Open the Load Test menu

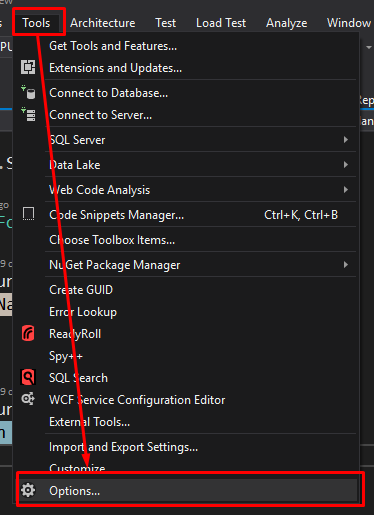[221, 23]
